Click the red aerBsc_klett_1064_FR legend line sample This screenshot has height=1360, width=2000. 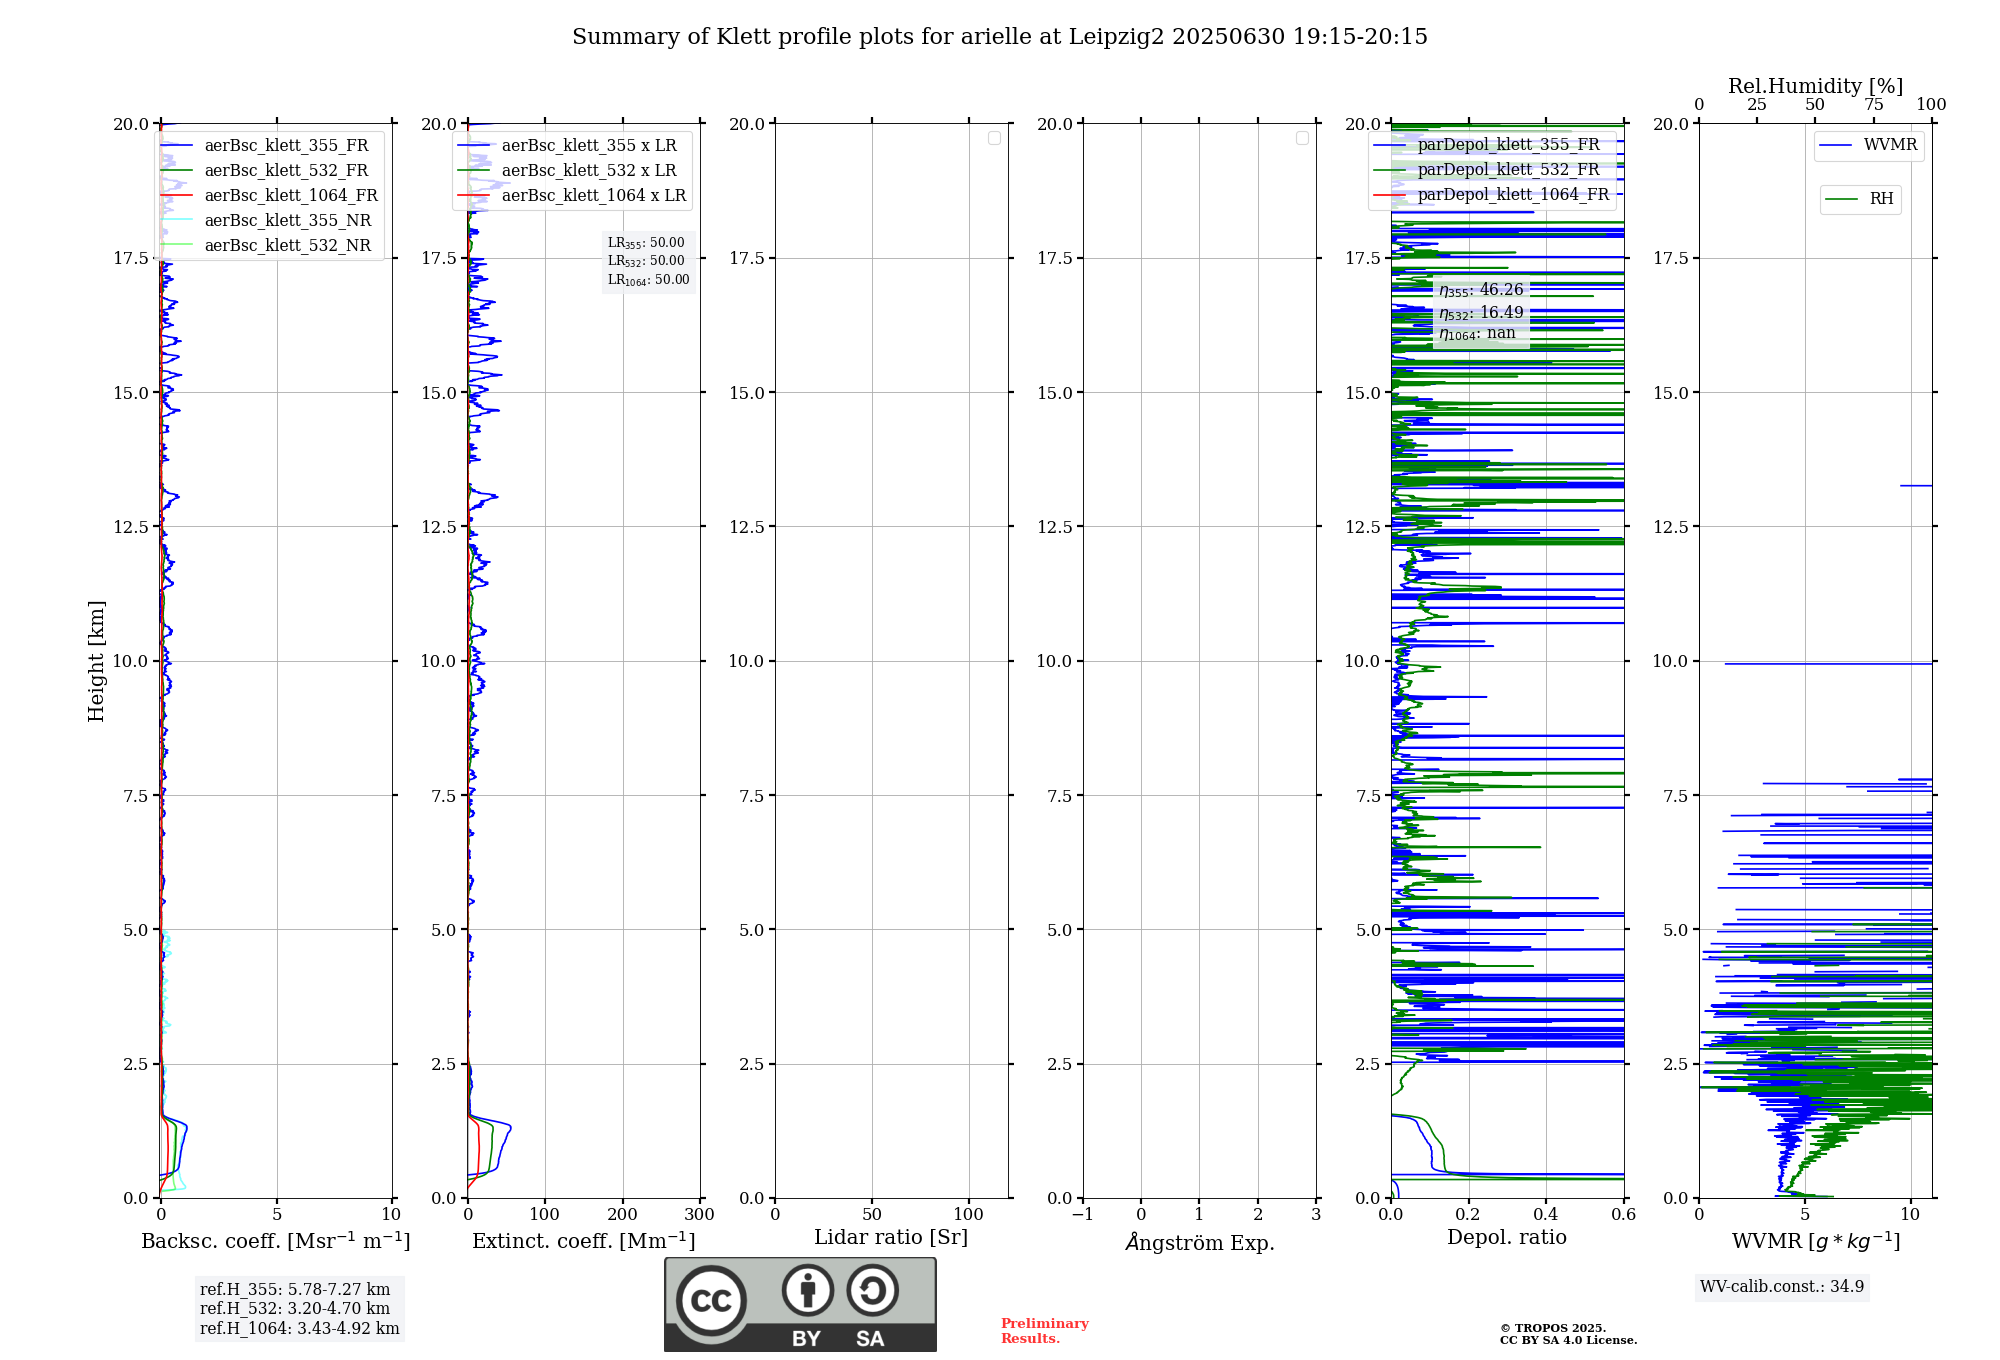[177, 196]
